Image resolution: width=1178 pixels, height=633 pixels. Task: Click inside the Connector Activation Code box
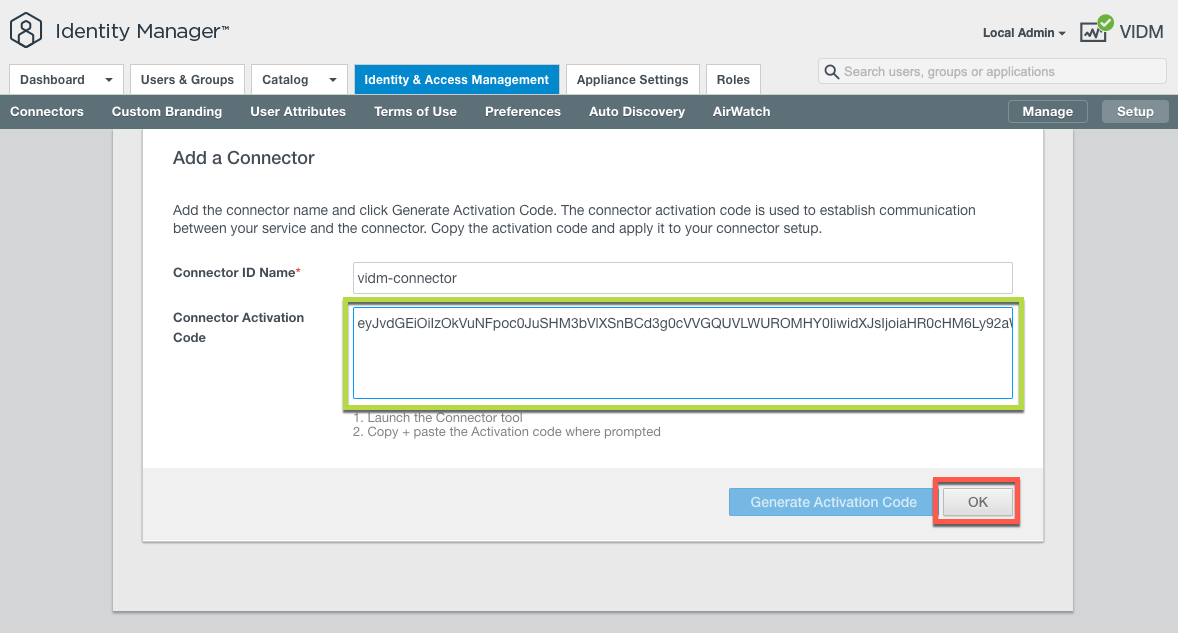pyautogui.click(x=683, y=353)
